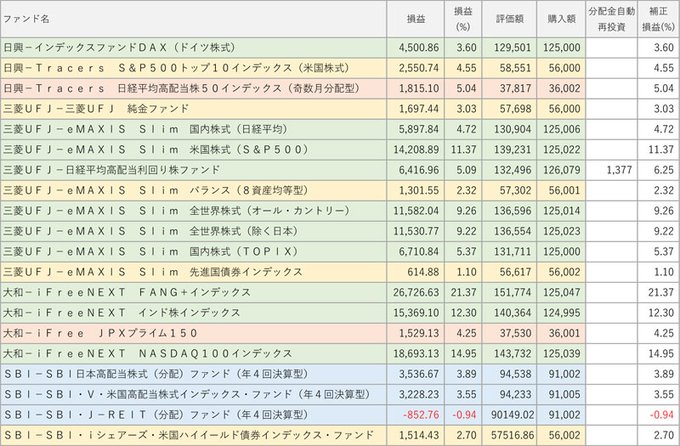This screenshot has height=446, width=680.
Task: Select the ファンド名 column header
Action: click(x=193, y=19)
